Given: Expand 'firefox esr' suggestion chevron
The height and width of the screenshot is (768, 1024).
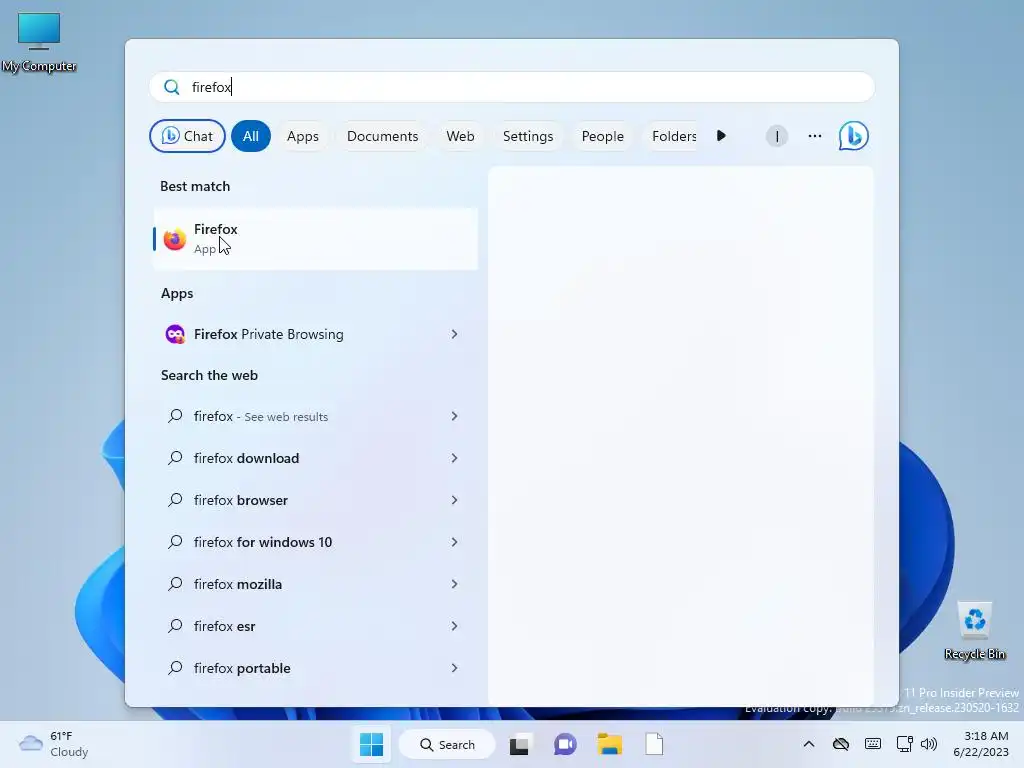Looking at the screenshot, I should (x=455, y=626).
